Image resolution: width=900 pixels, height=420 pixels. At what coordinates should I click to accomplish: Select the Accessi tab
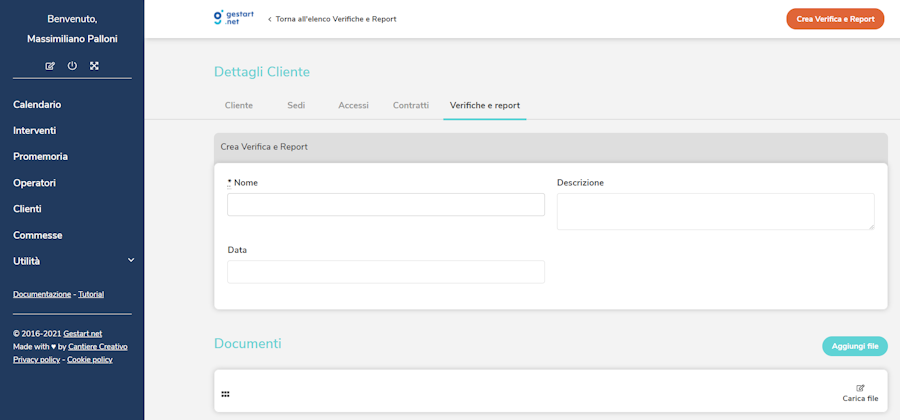(353, 105)
